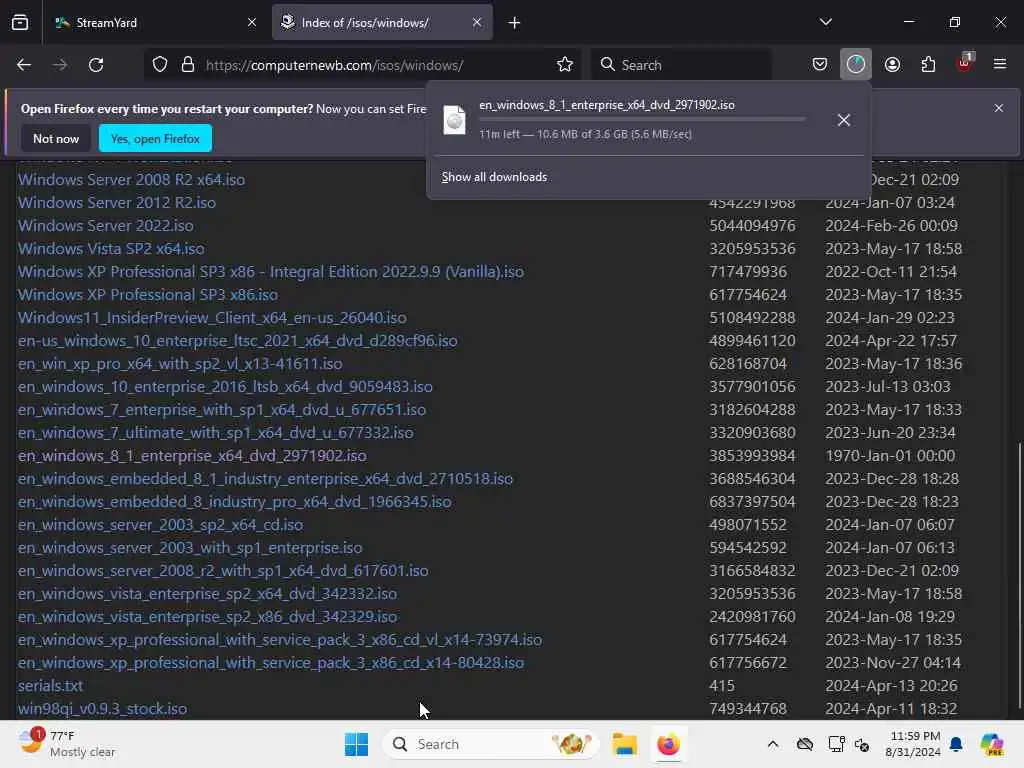Open Windows11_InsiderPreview_Client_x64 ISO link
The height and width of the screenshot is (768, 1024).
[x=212, y=317]
